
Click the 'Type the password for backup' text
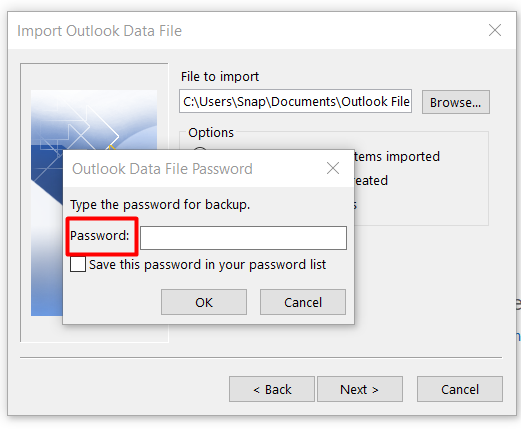click(x=160, y=205)
